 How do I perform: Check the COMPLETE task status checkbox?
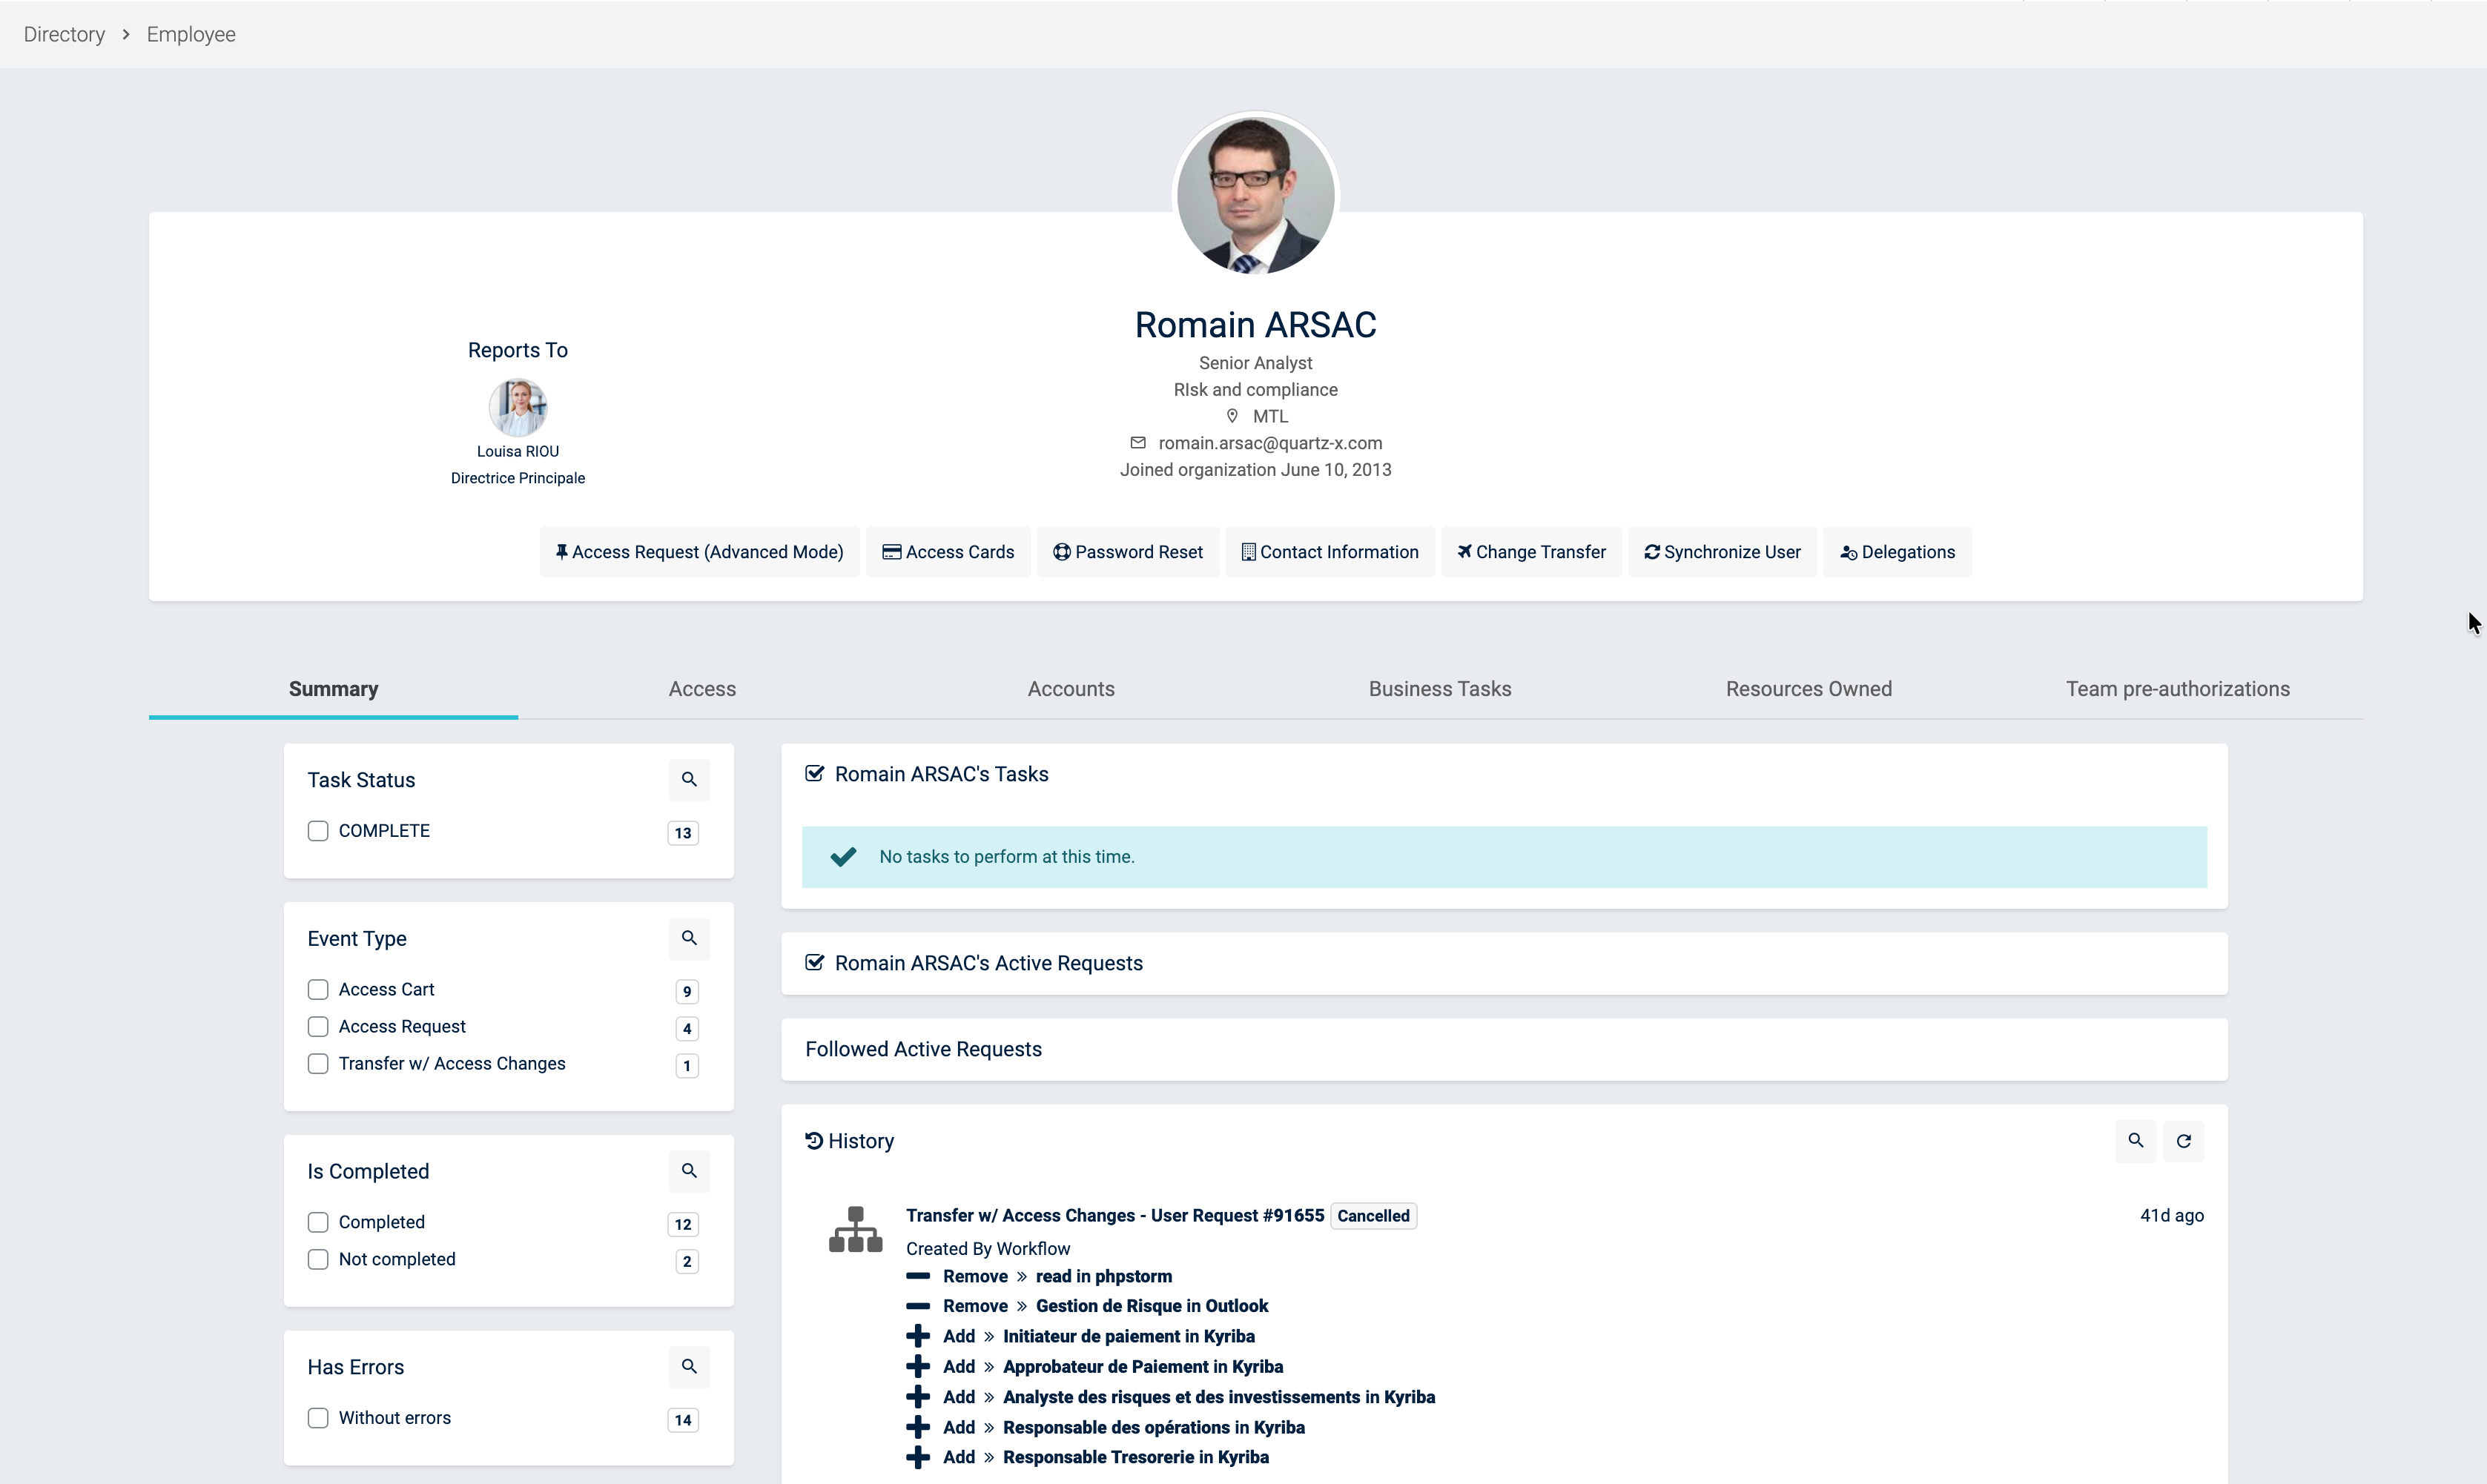(318, 831)
